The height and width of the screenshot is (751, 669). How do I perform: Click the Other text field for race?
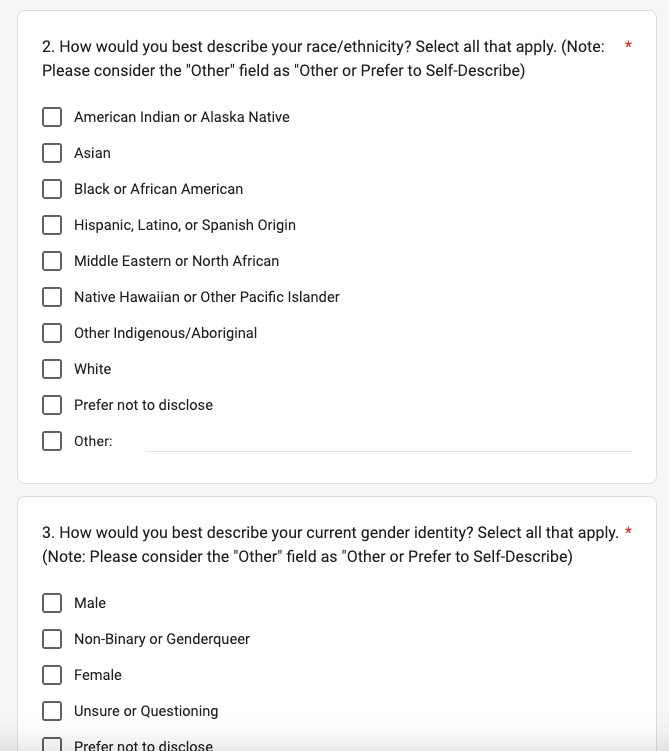[388, 441]
